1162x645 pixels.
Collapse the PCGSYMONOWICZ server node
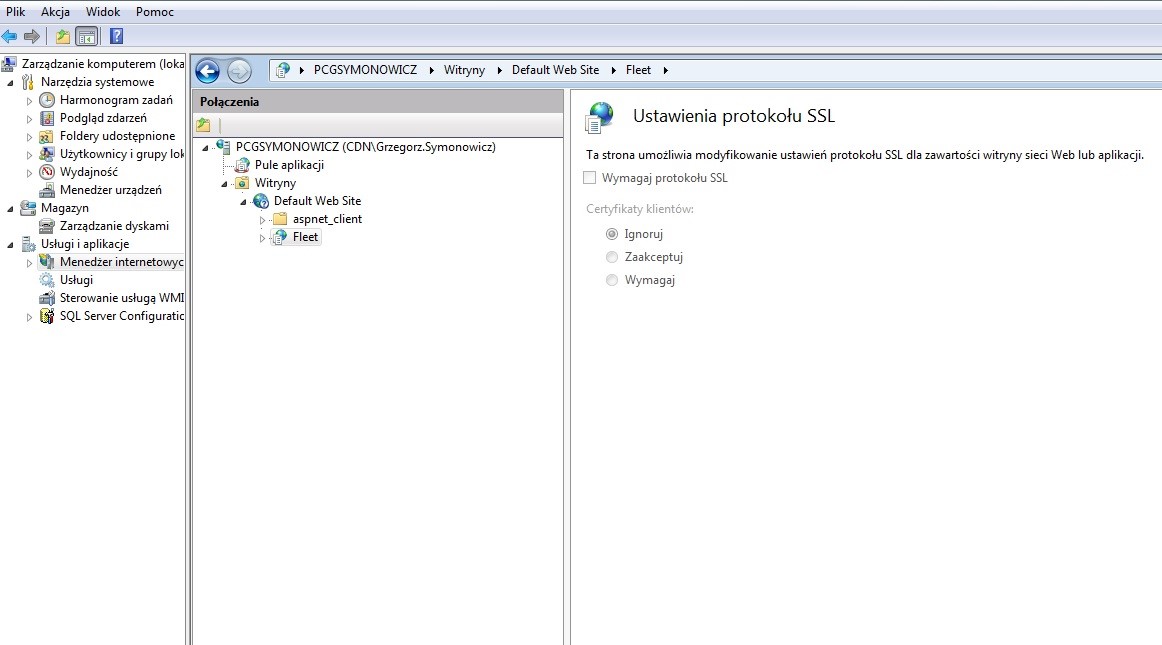pyautogui.click(x=205, y=148)
